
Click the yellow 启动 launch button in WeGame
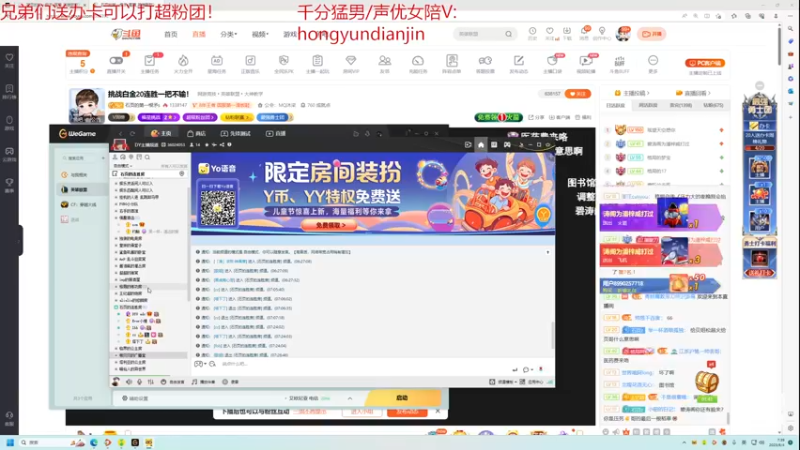pyautogui.click(x=403, y=398)
